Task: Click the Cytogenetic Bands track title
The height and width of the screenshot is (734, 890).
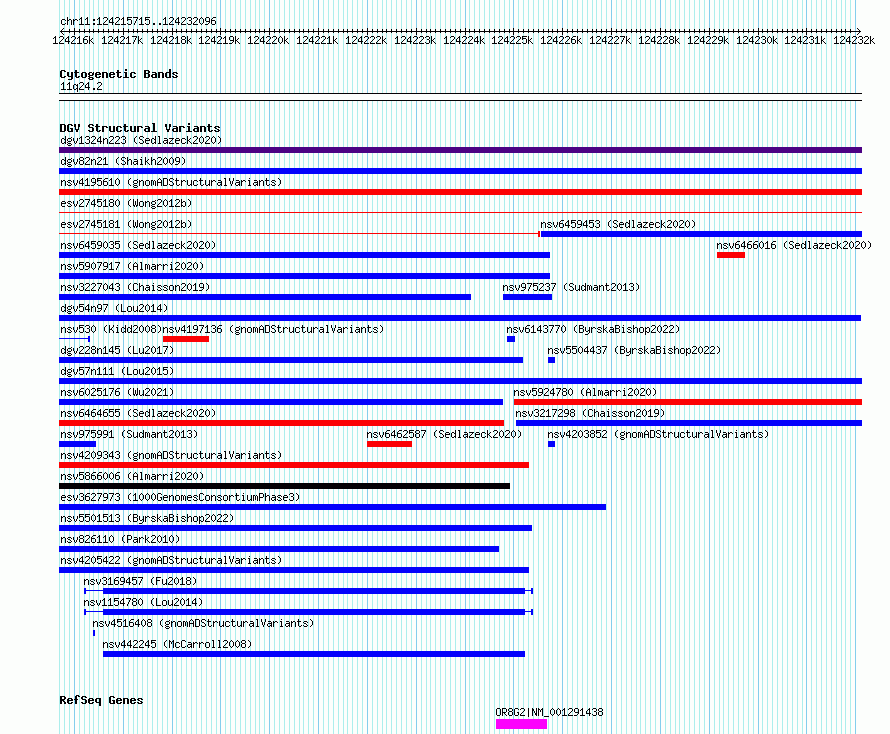Action: [x=119, y=74]
